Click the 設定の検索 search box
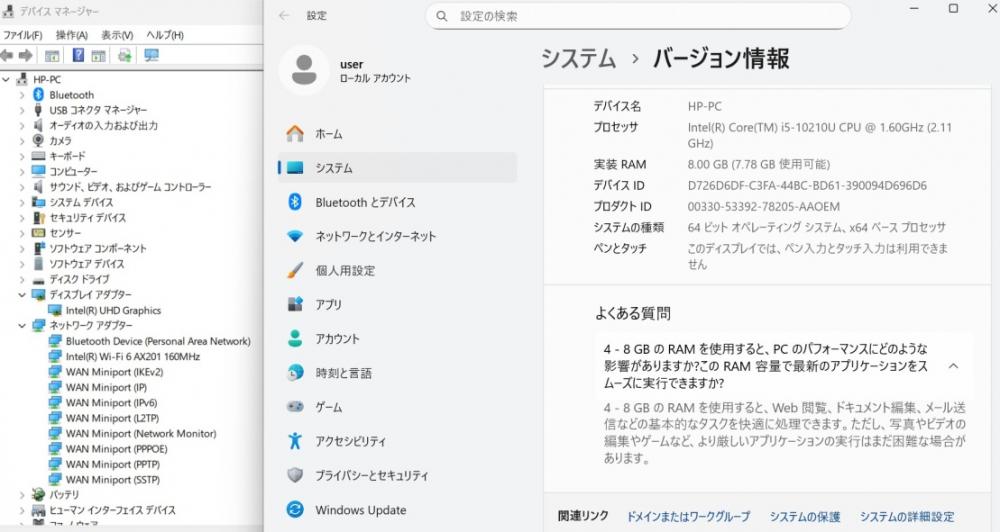The height and width of the screenshot is (532, 1000). point(638,16)
